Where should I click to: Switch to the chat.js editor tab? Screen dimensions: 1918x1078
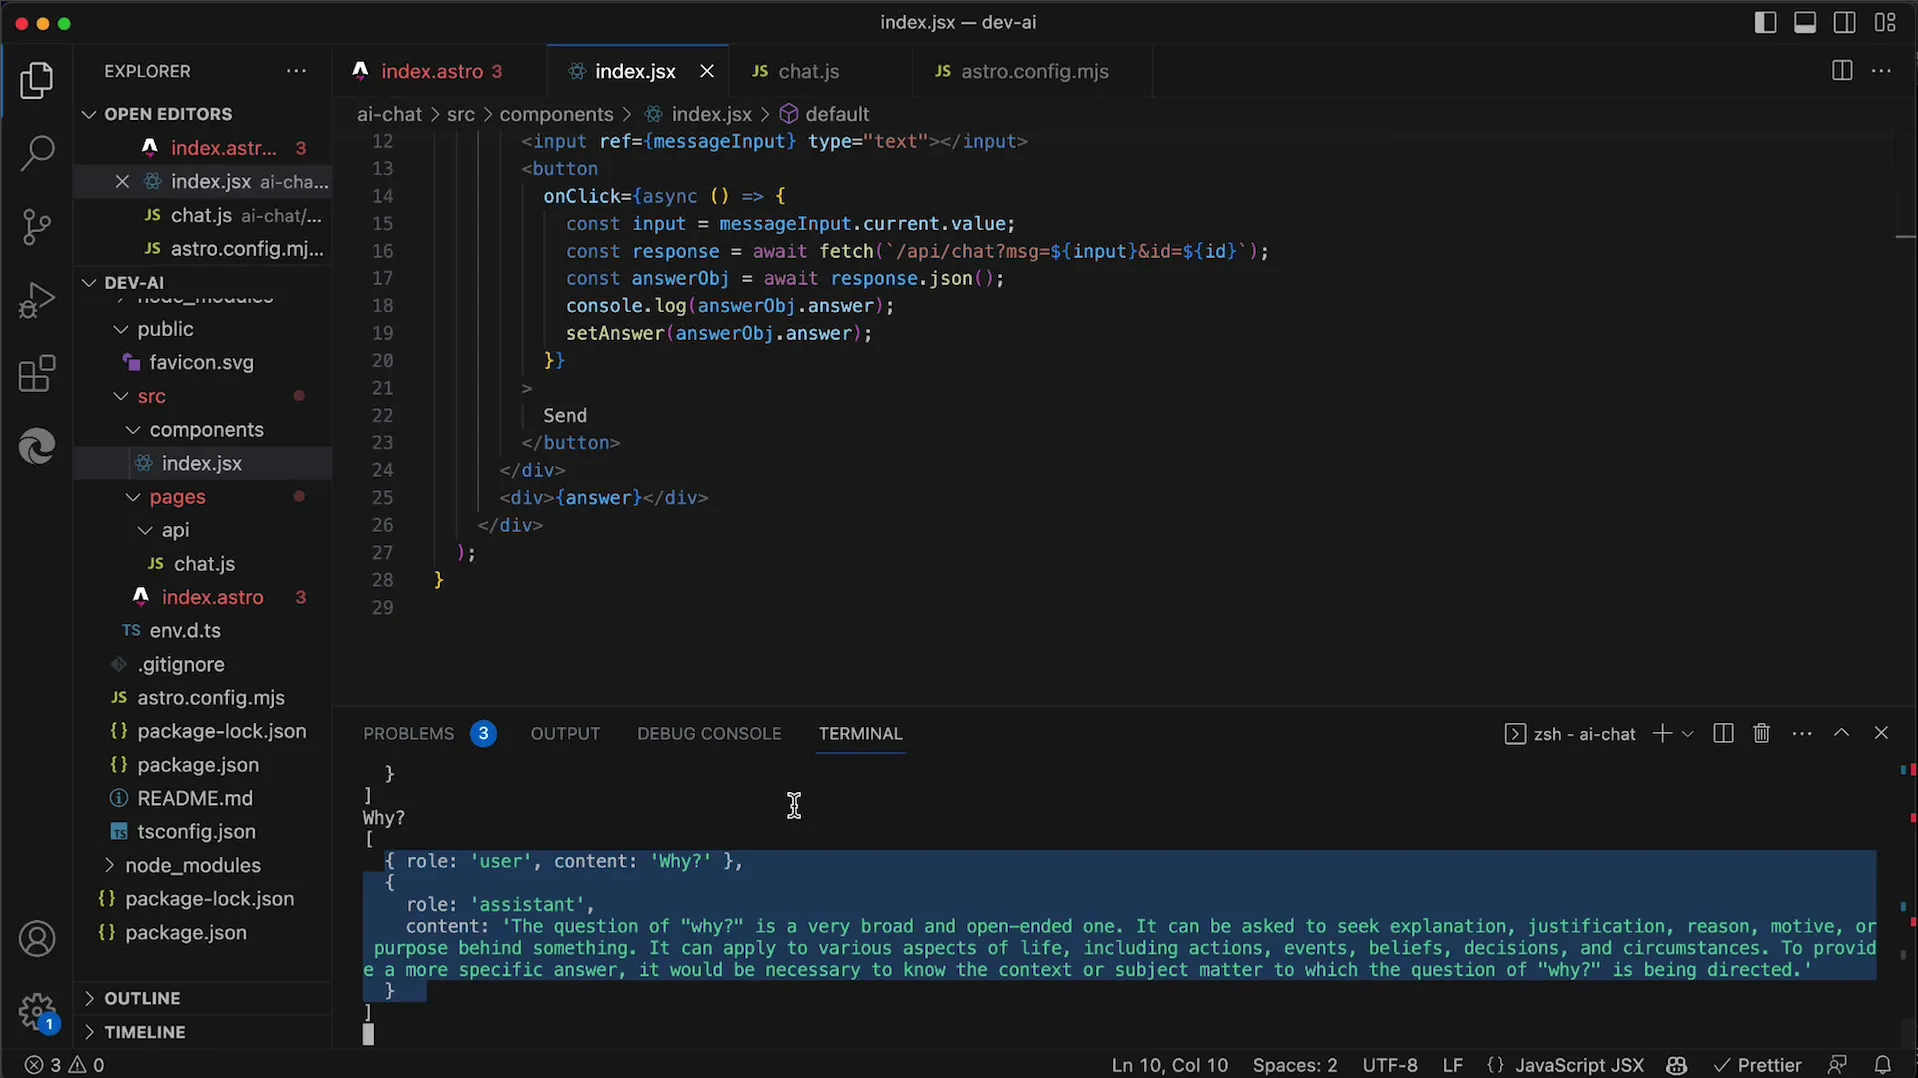pos(808,71)
